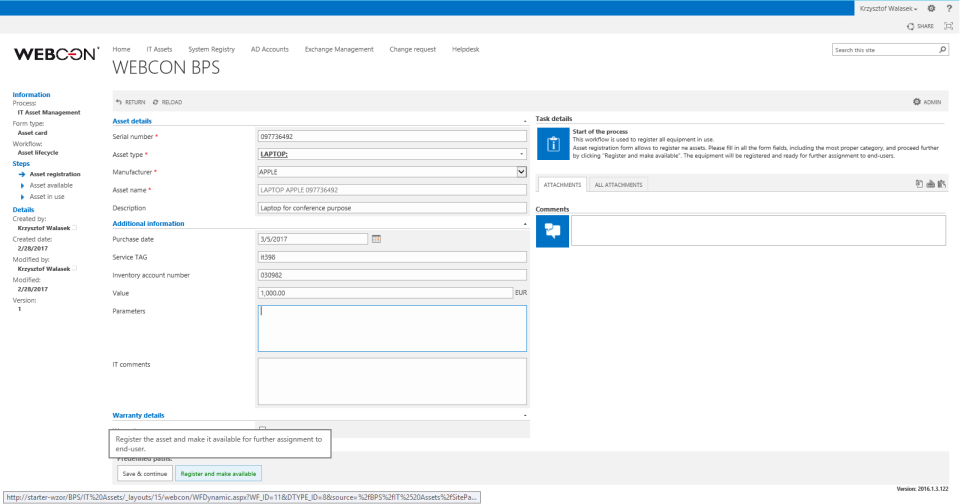Open the Krzysztof Walasek user menu
Screen dimensions: 960x504
pyautogui.click(x=888, y=9)
